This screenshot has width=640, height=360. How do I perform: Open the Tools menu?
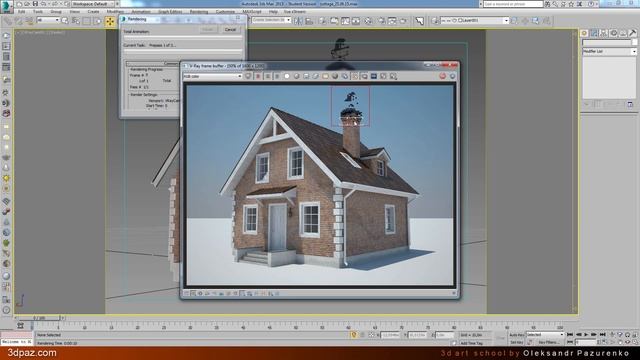pyautogui.click(x=38, y=11)
